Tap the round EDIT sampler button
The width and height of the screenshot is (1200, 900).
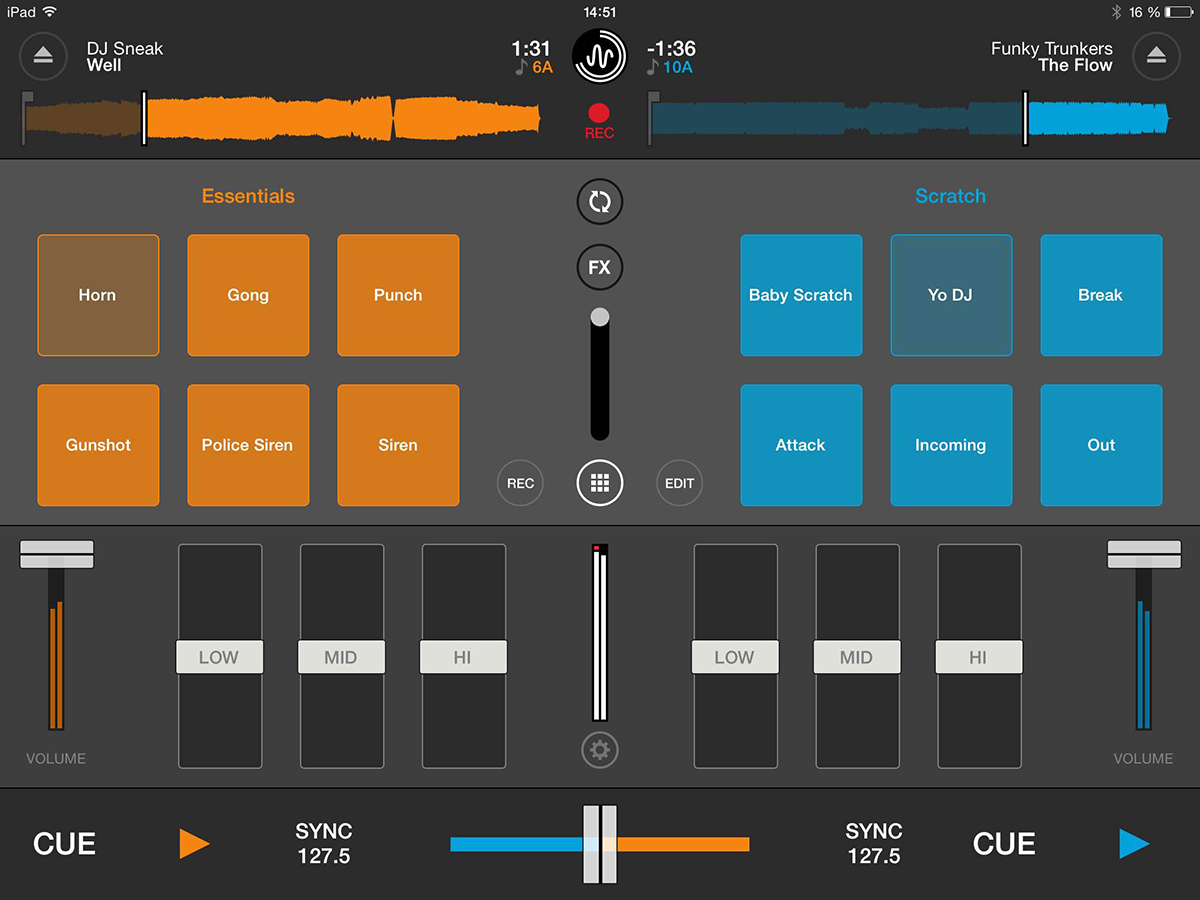[x=679, y=484]
